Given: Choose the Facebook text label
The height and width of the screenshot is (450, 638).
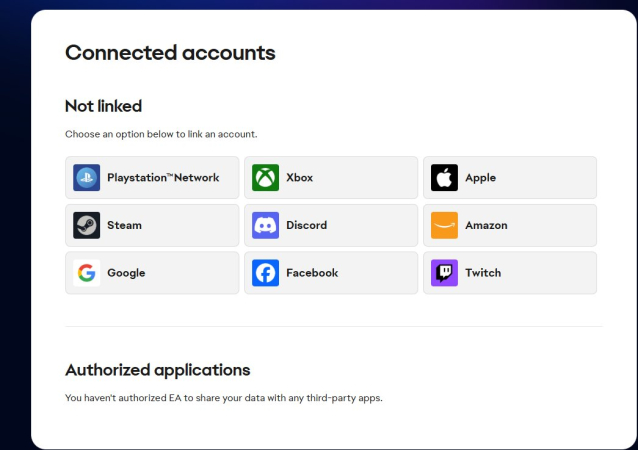Looking at the screenshot, I should (x=312, y=273).
